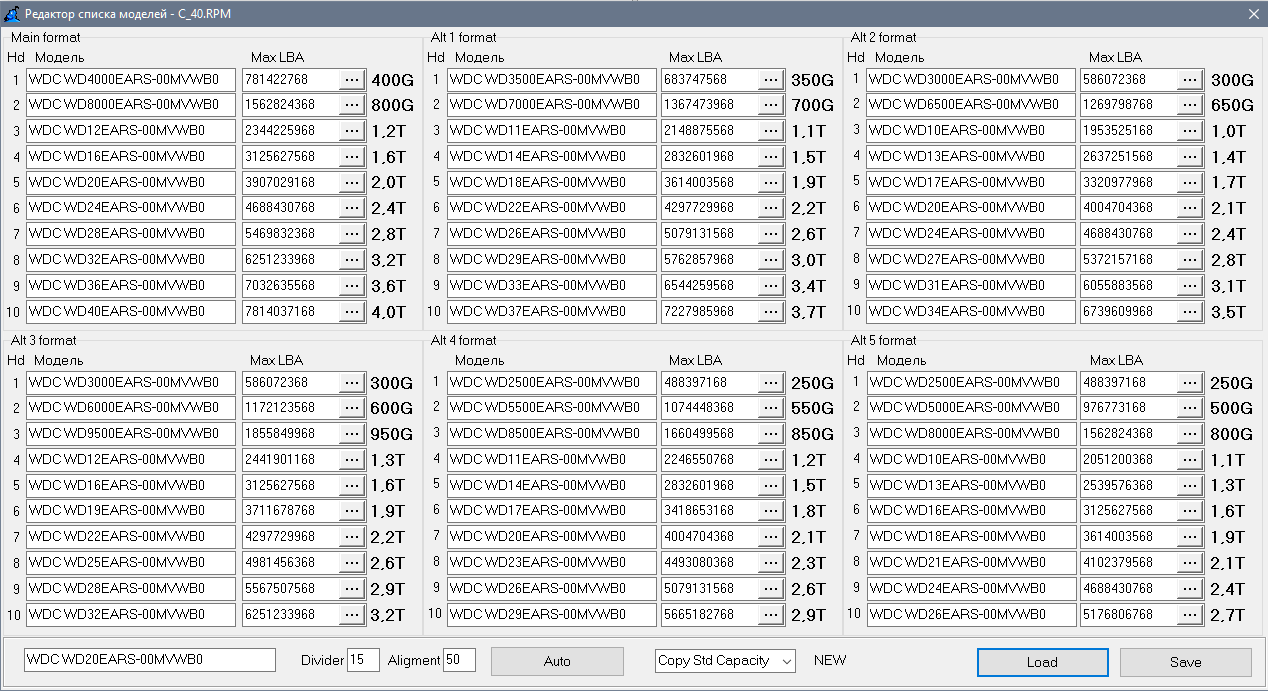Click the Aligment value field

tap(459, 660)
